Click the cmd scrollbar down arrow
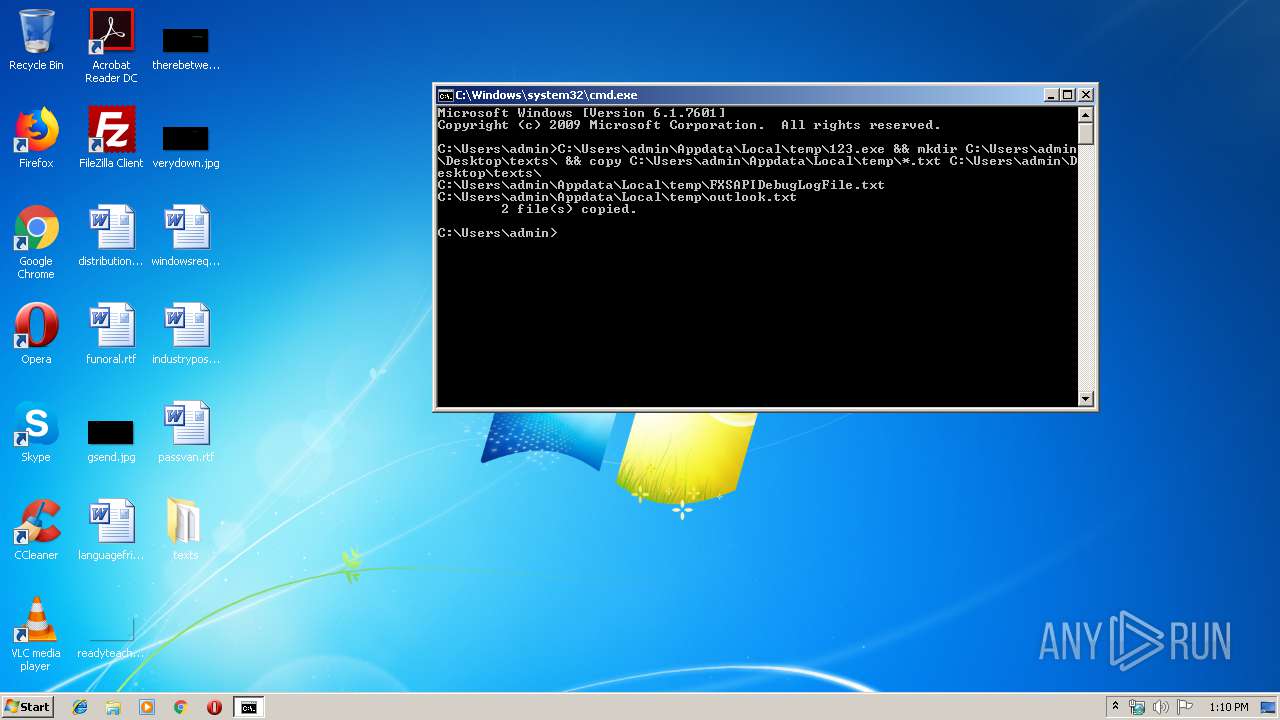 click(x=1086, y=398)
